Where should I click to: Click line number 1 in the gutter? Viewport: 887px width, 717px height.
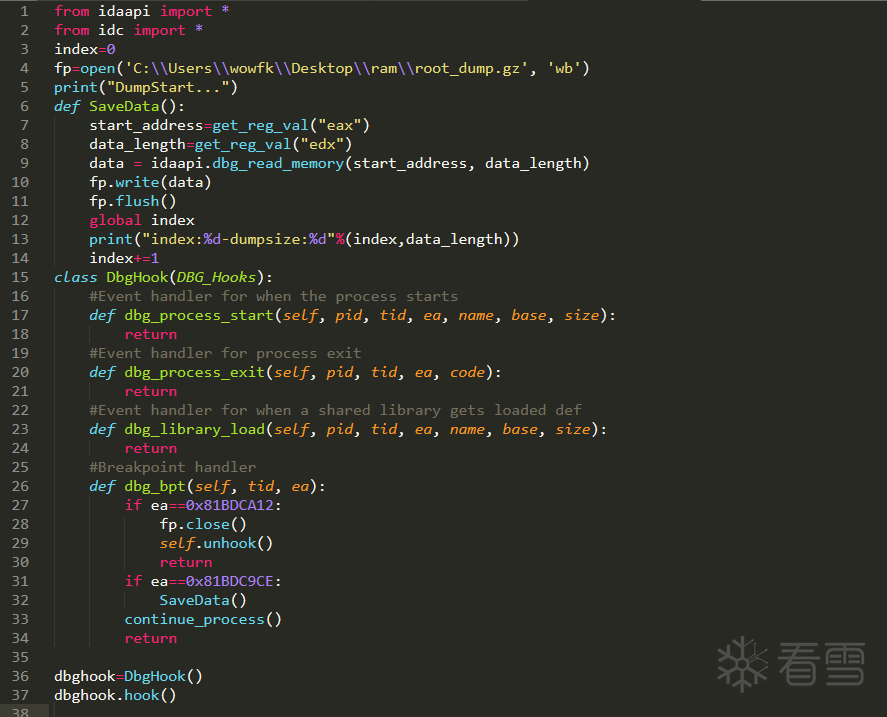click(24, 11)
